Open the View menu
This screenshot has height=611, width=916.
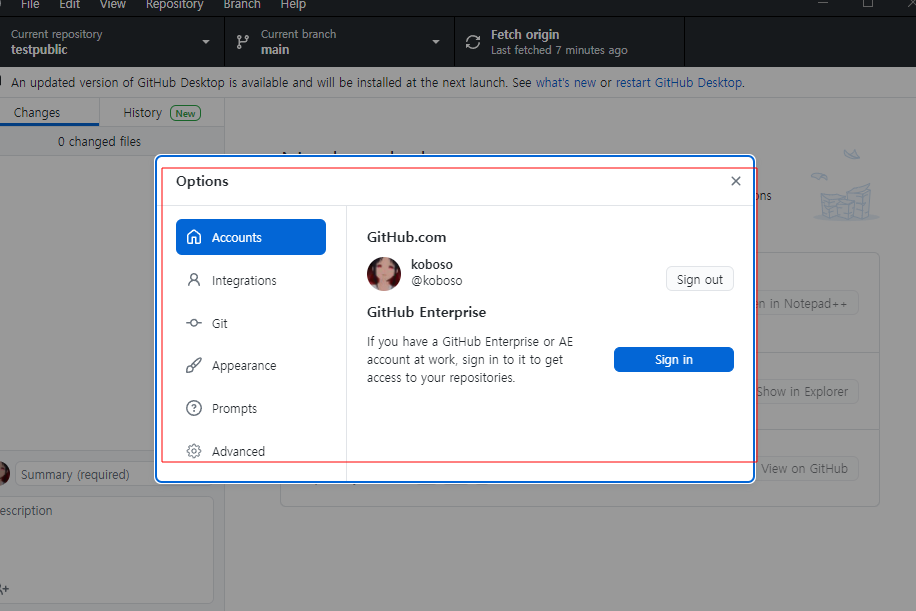coord(112,5)
